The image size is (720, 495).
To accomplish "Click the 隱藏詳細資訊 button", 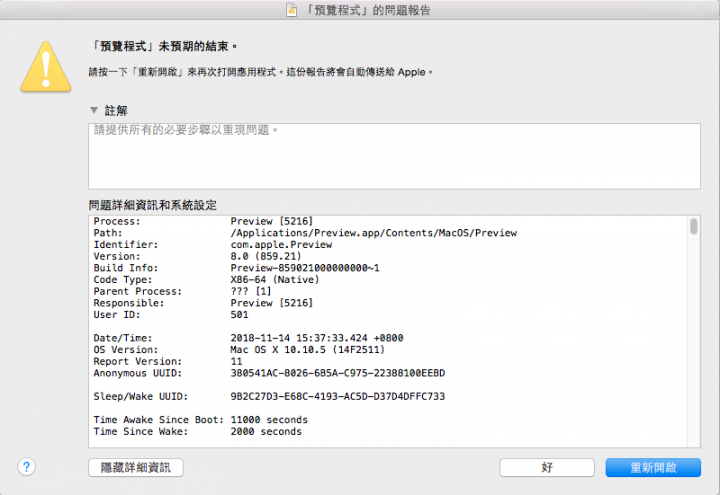I will pos(136,467).
